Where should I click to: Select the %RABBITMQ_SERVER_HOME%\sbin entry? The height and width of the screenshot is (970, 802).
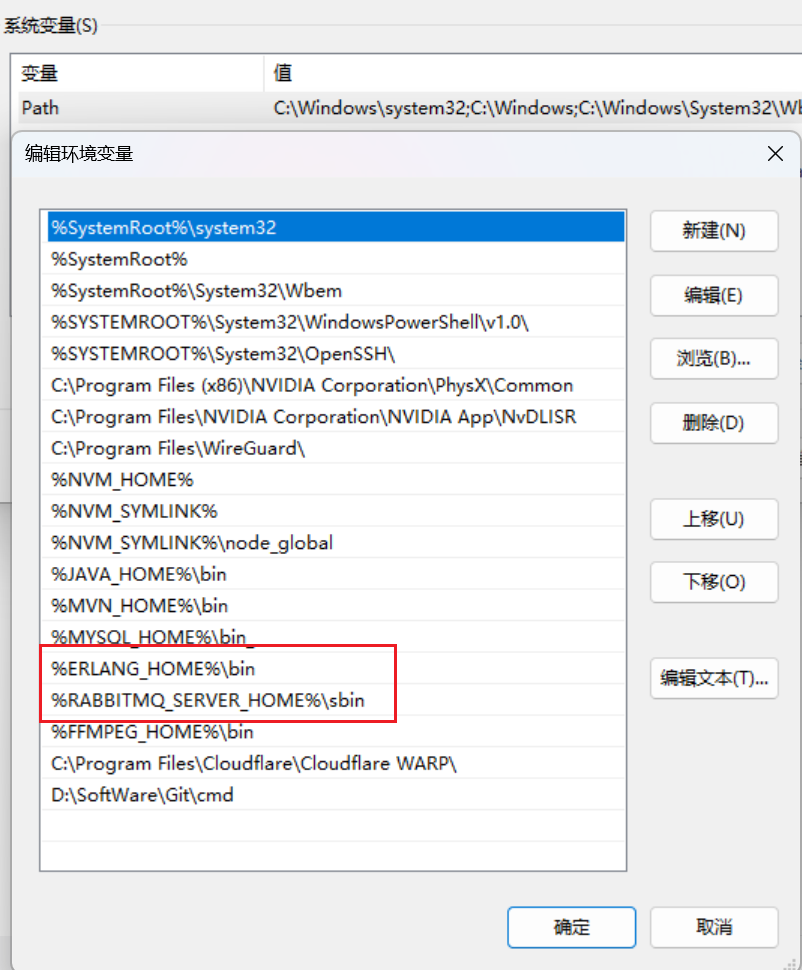coord(208,700)
